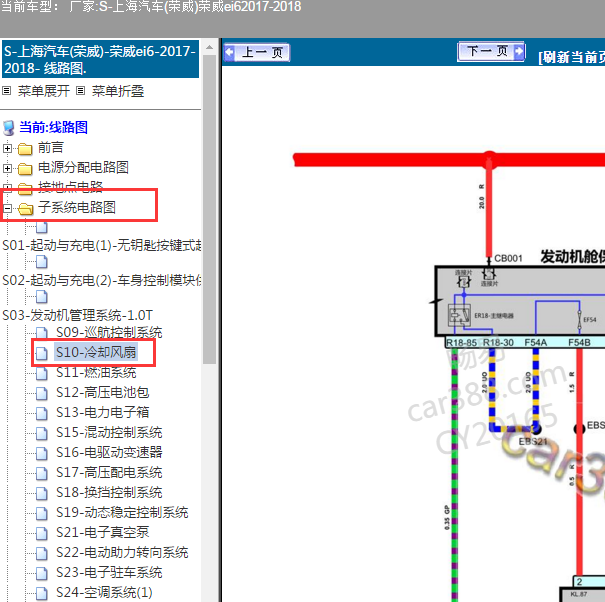Image resolution: width=605 pixels, height=602 pixels.
Task: Click the 上海汽车(荣威) 线路图 sidebar title
Action: coord(100,59)
